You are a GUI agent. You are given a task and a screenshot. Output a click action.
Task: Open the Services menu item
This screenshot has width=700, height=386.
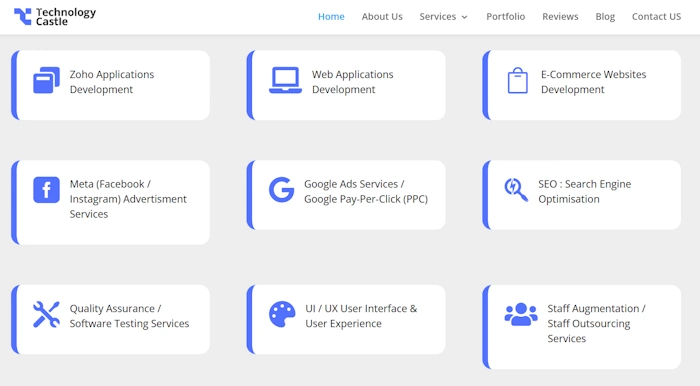pyautogui.click(x=438, y=17)
